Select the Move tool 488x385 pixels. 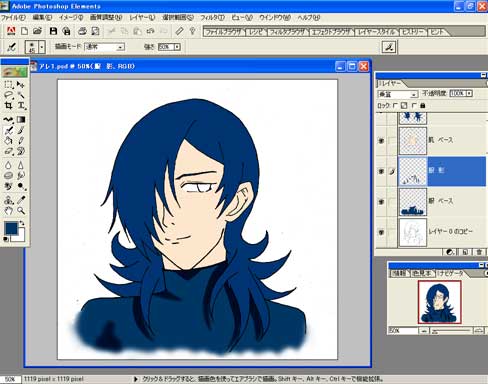click(x=21, y=85)
